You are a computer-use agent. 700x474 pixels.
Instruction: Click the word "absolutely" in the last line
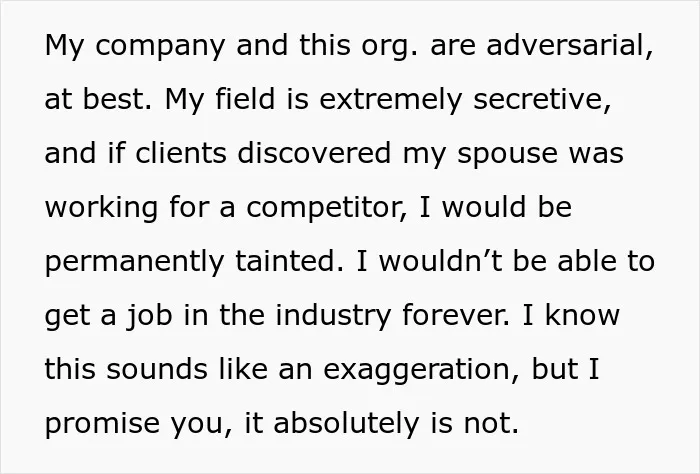(x=346, y=423)
